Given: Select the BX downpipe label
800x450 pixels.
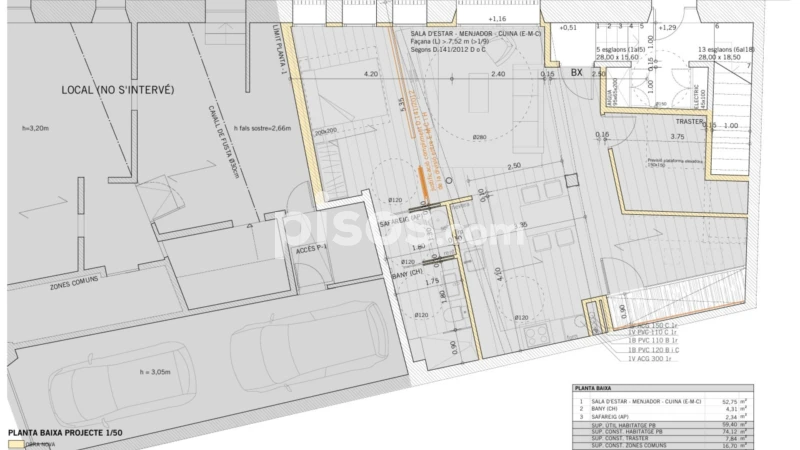Looking at the screenshot, I should coord(576,73).
